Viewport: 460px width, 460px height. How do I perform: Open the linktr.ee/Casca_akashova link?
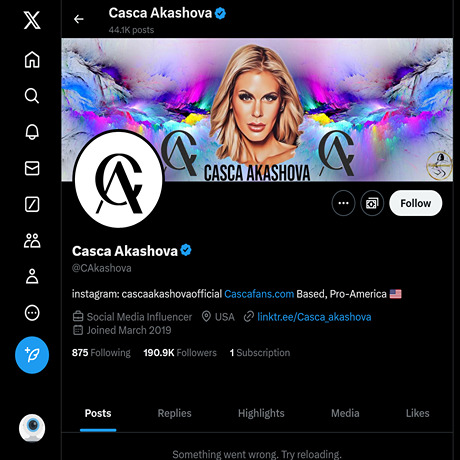[x=314, y=317]
